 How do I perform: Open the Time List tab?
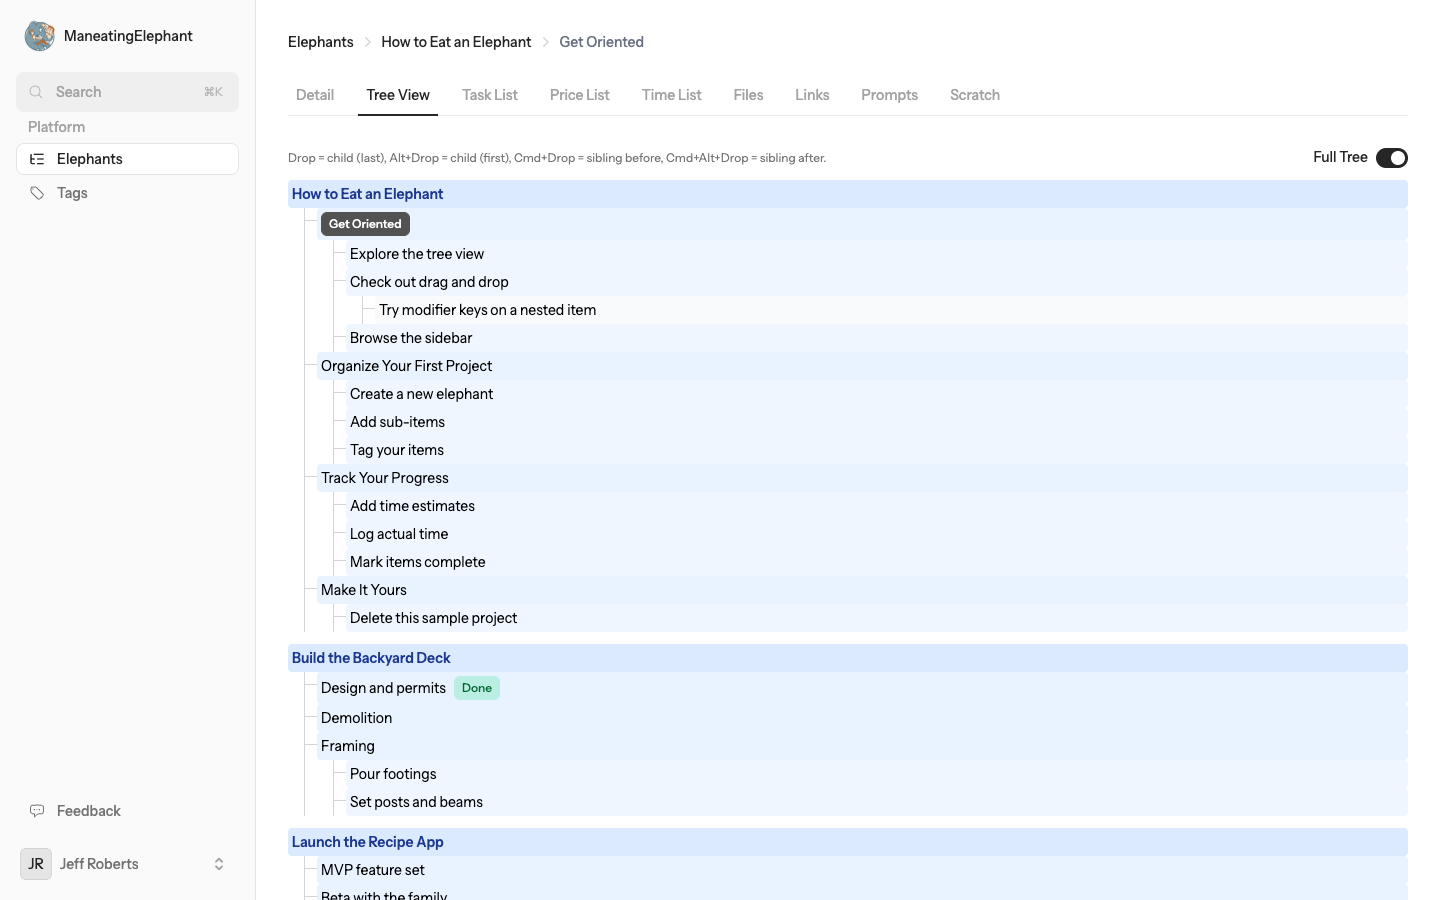coord(672,95)
